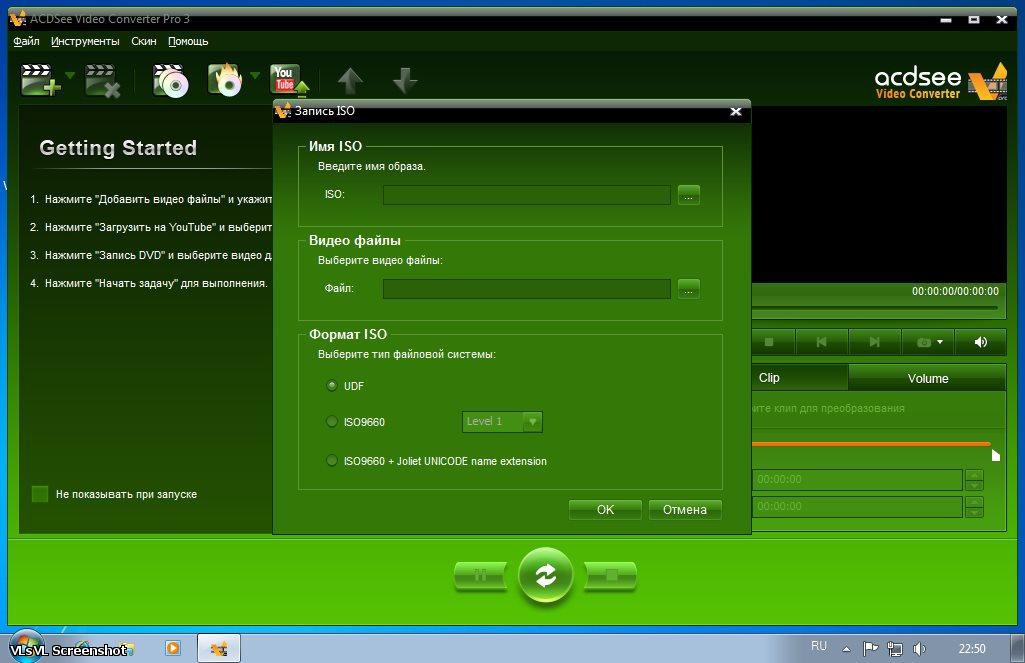The image size is (1025, 663).
Task: Open the Скин menu
Action: click(144, 41)
